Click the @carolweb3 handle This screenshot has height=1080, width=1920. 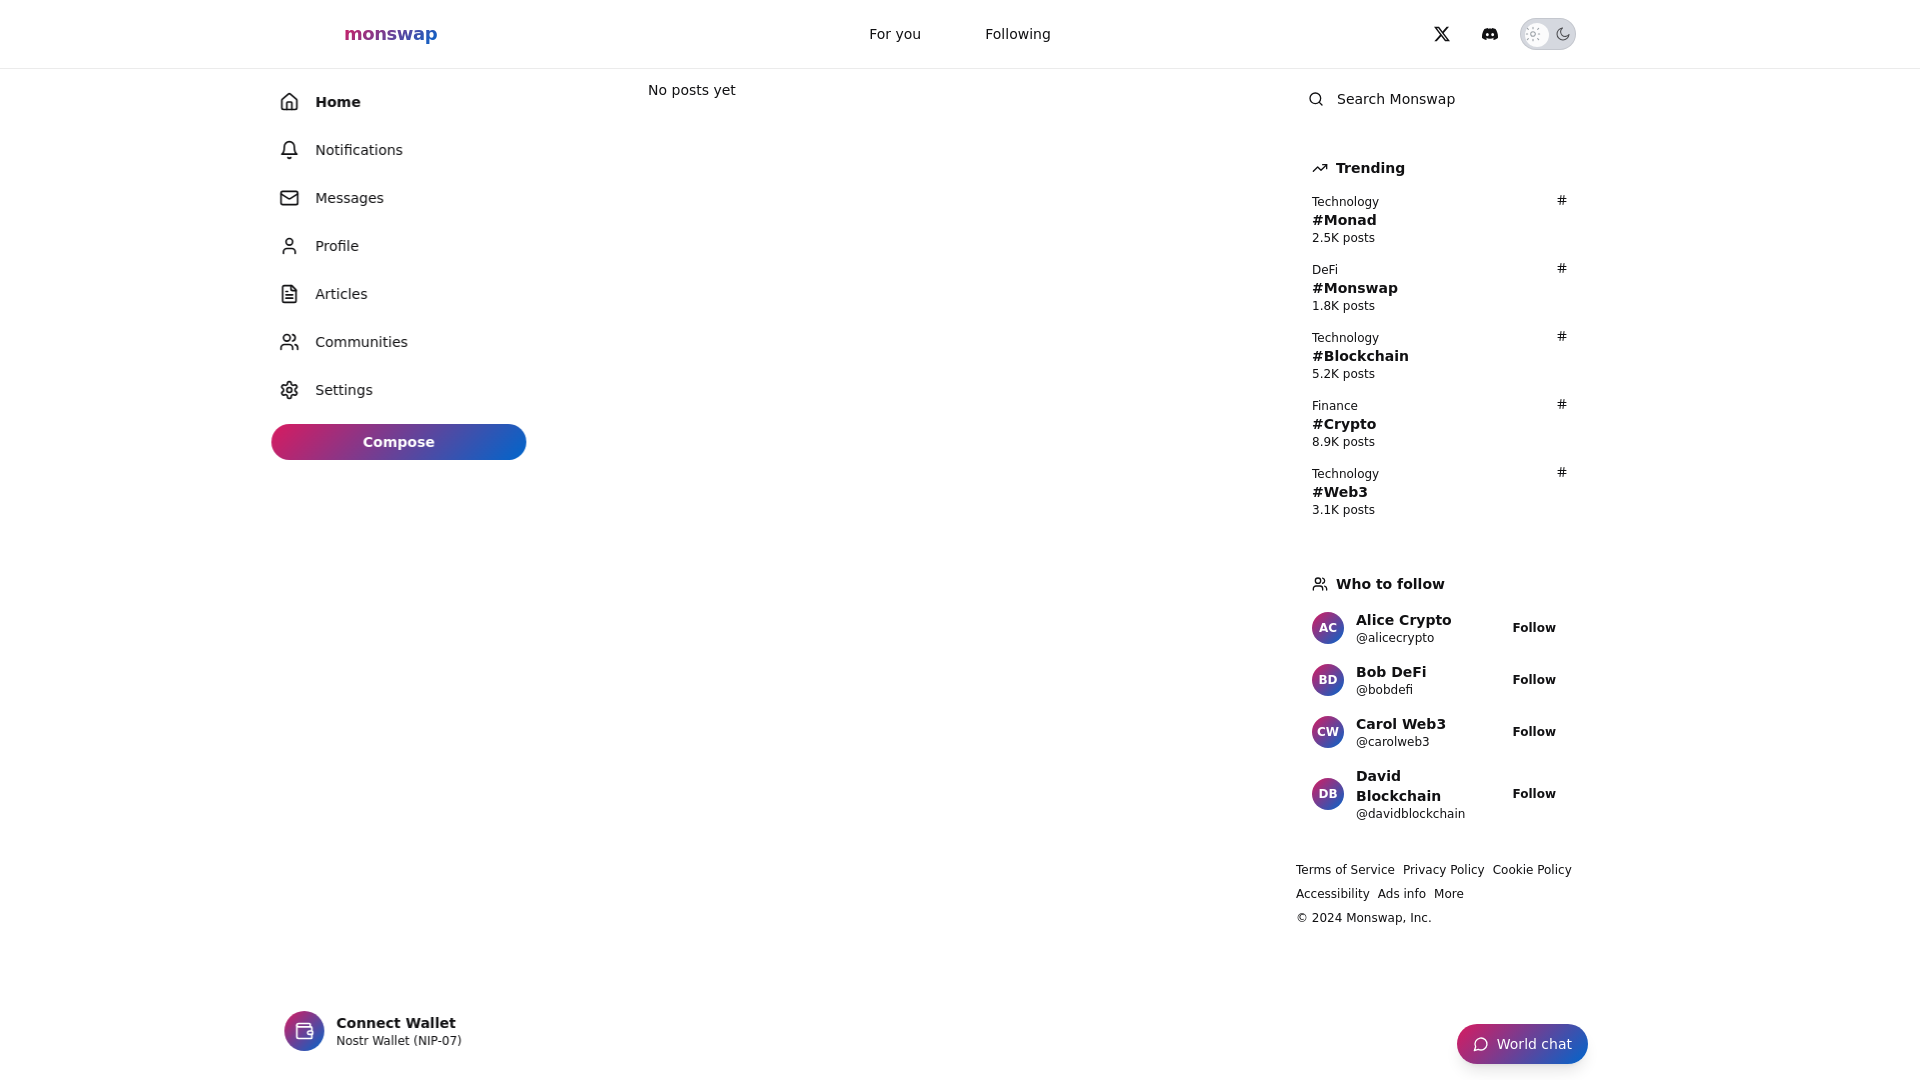click(1393, 742)
